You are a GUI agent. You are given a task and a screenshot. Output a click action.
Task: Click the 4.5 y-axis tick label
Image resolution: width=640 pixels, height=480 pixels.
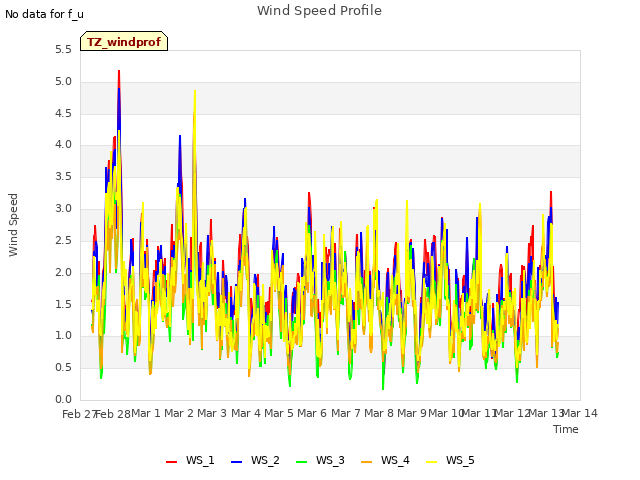pos(63,113)
